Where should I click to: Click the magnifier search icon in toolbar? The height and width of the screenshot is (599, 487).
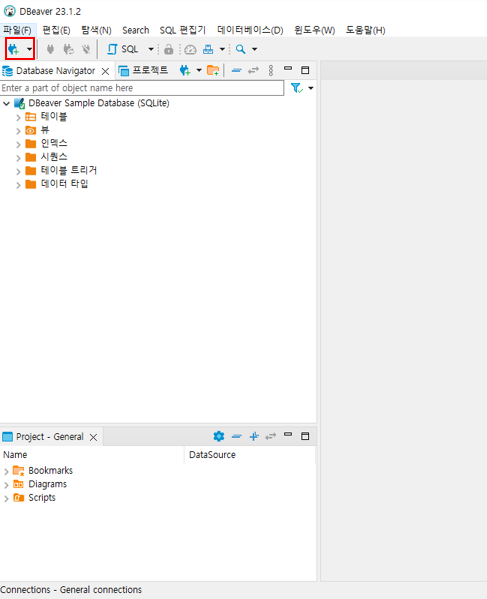[240, 49]
